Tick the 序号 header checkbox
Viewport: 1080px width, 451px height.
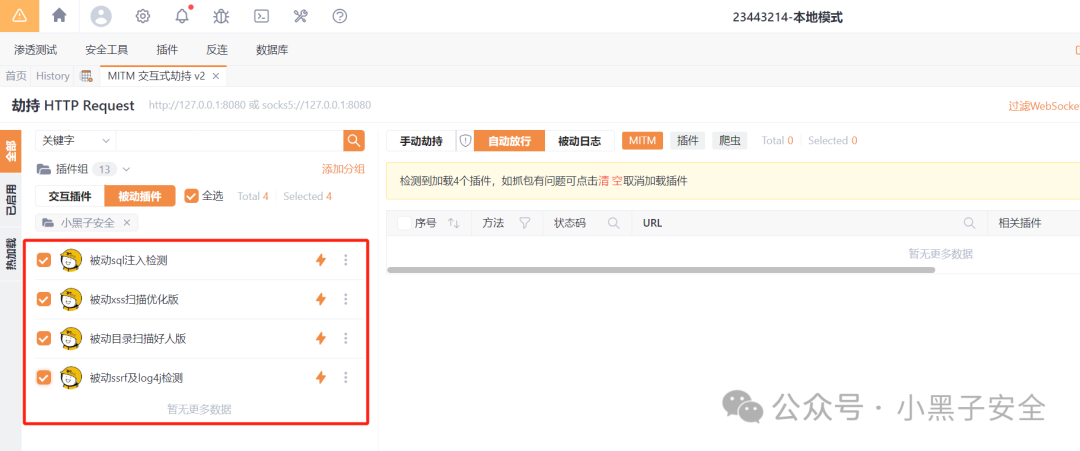[404, 223]
